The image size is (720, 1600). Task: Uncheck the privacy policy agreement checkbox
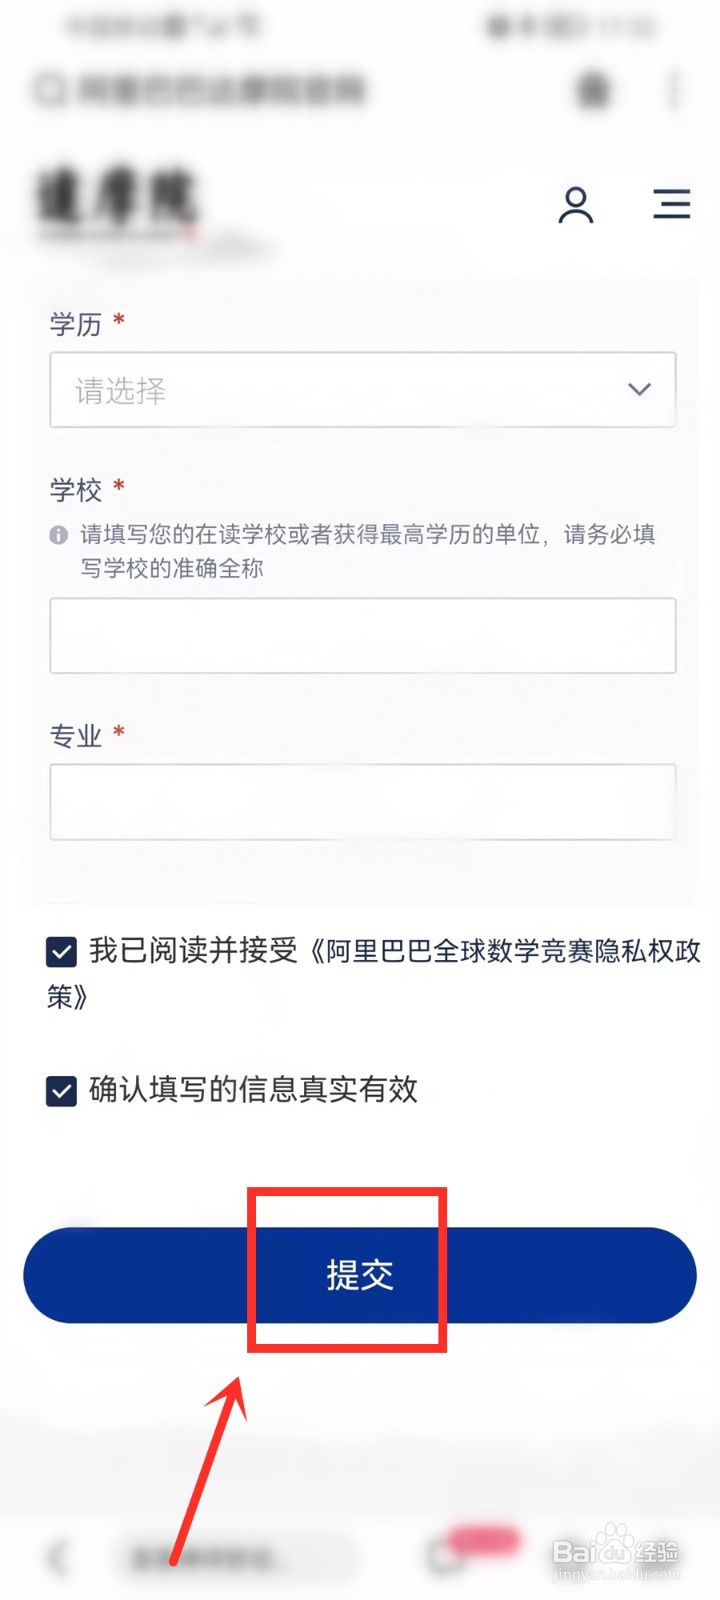click(61, 951)
